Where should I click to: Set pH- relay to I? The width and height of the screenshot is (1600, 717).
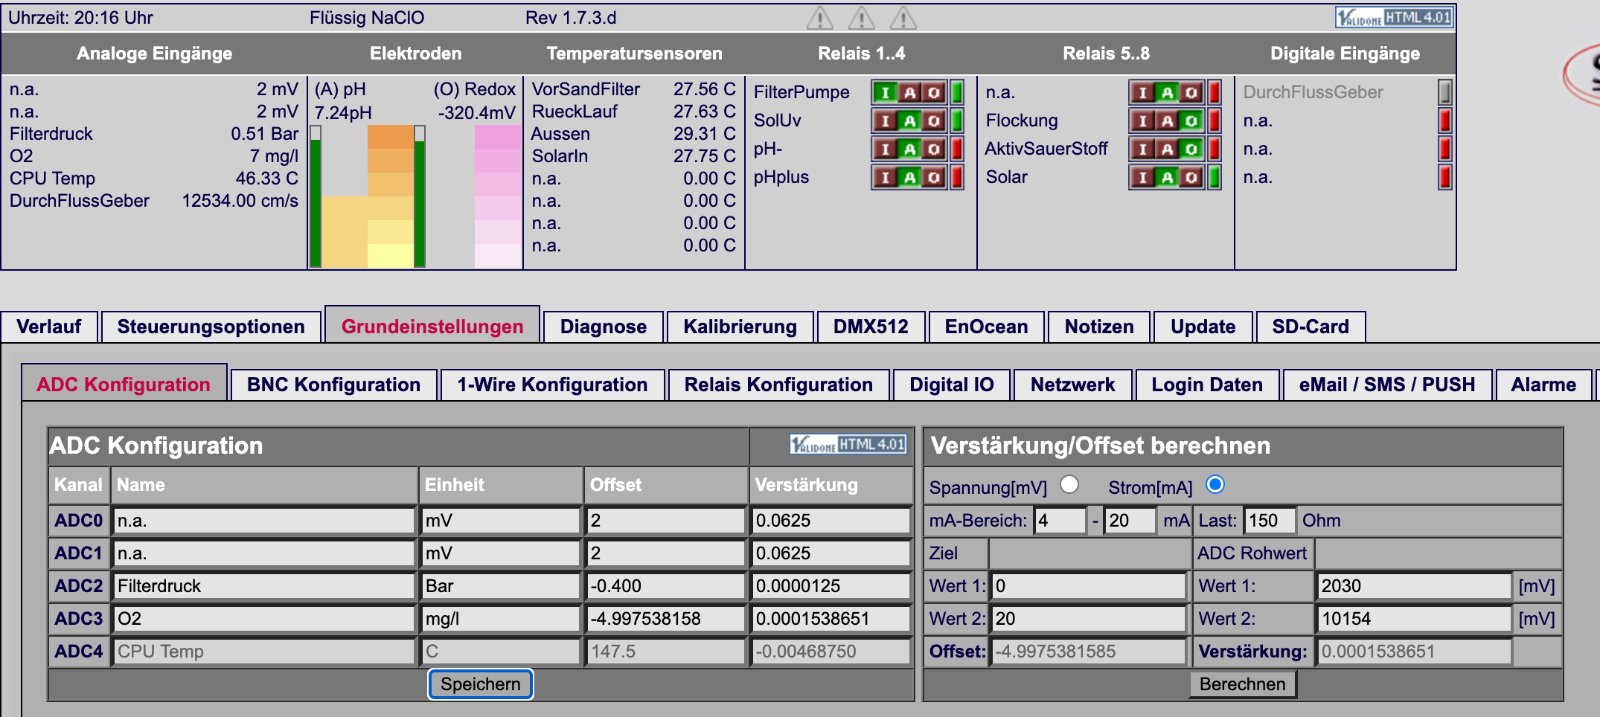[x=885, y=149]
